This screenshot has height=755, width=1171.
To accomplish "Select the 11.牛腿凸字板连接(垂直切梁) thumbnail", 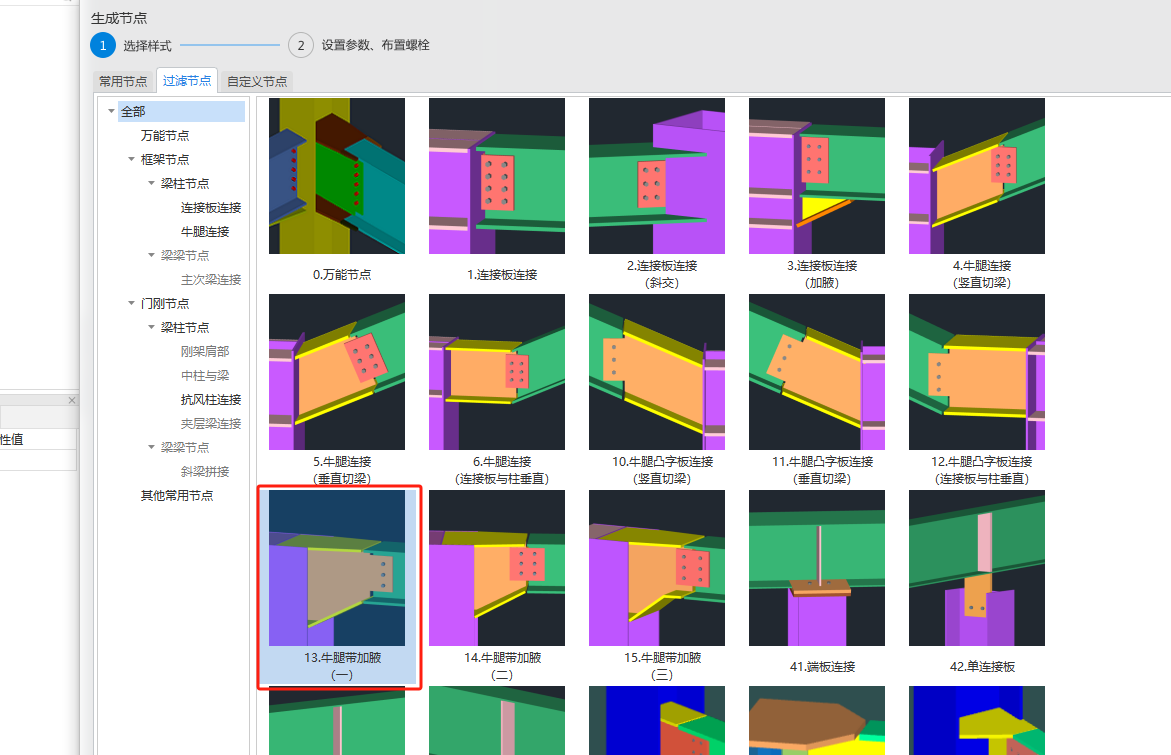I will [817, 372].
